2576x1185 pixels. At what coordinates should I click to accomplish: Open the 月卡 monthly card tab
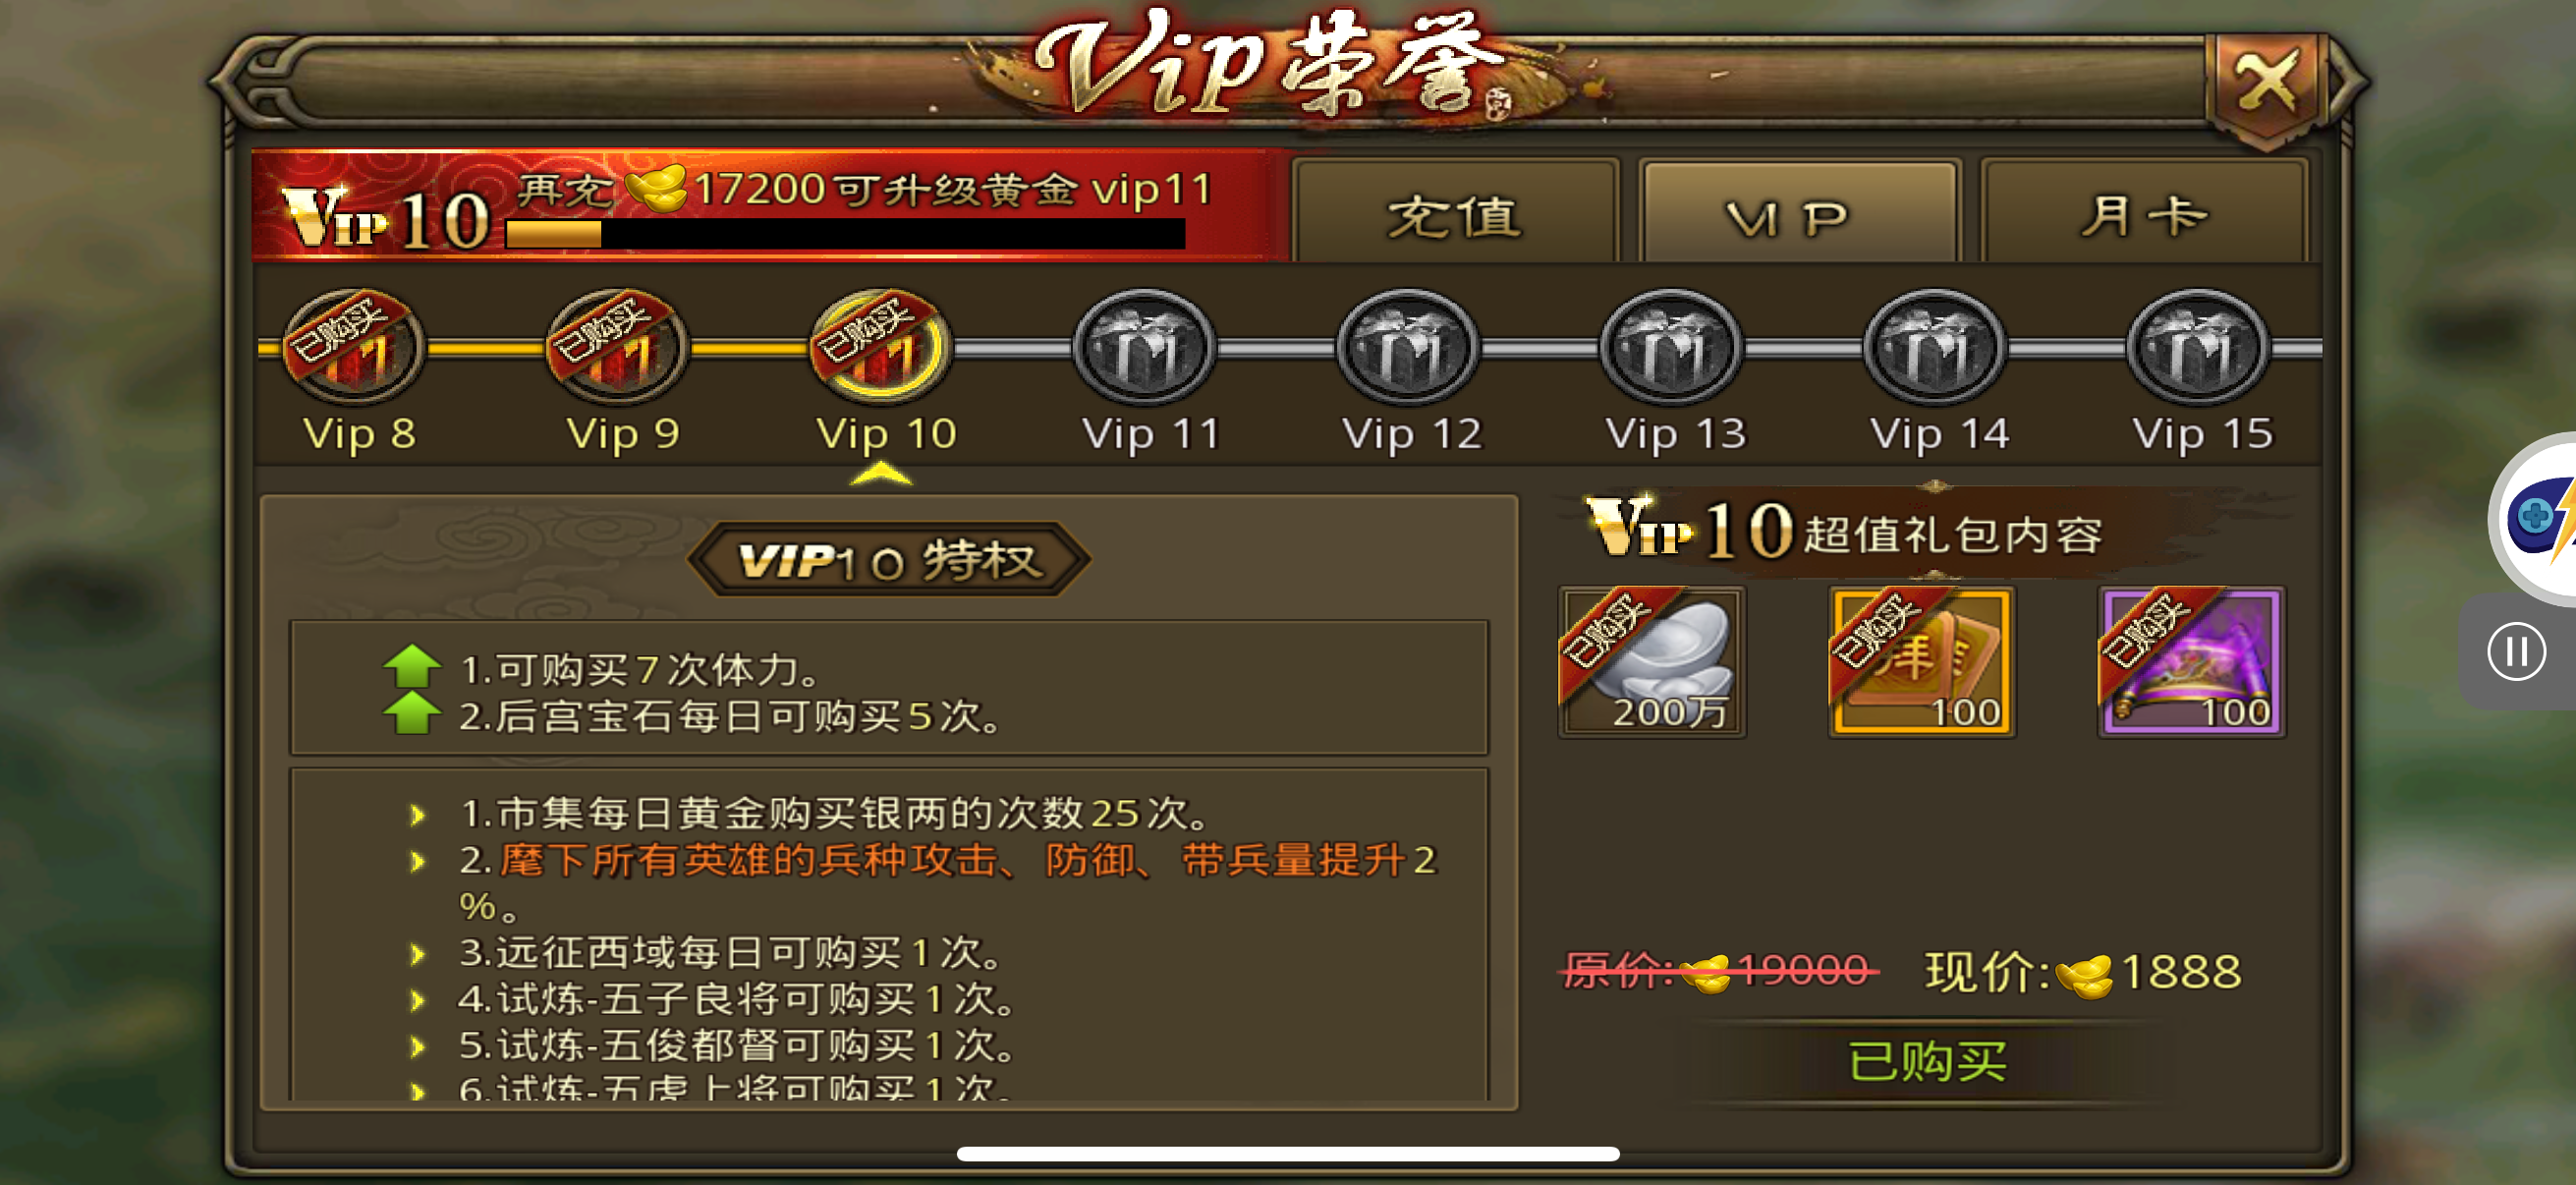click(2144, 214)
